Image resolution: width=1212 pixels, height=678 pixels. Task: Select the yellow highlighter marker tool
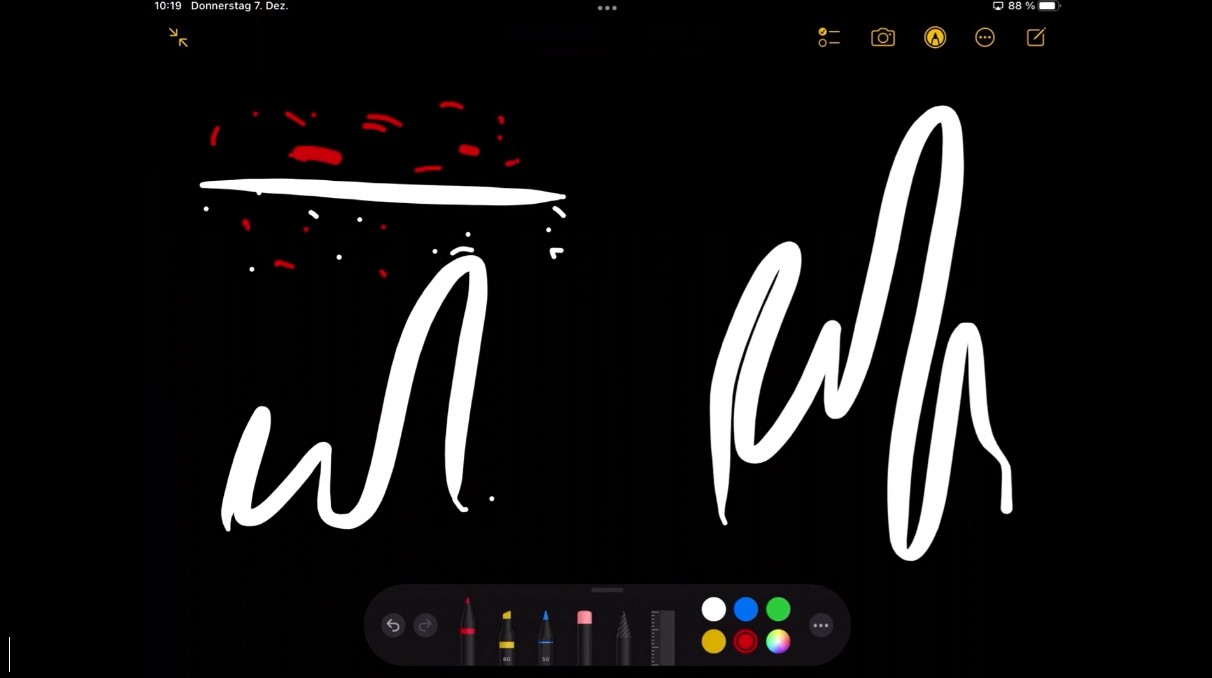(x=506, y=637)
